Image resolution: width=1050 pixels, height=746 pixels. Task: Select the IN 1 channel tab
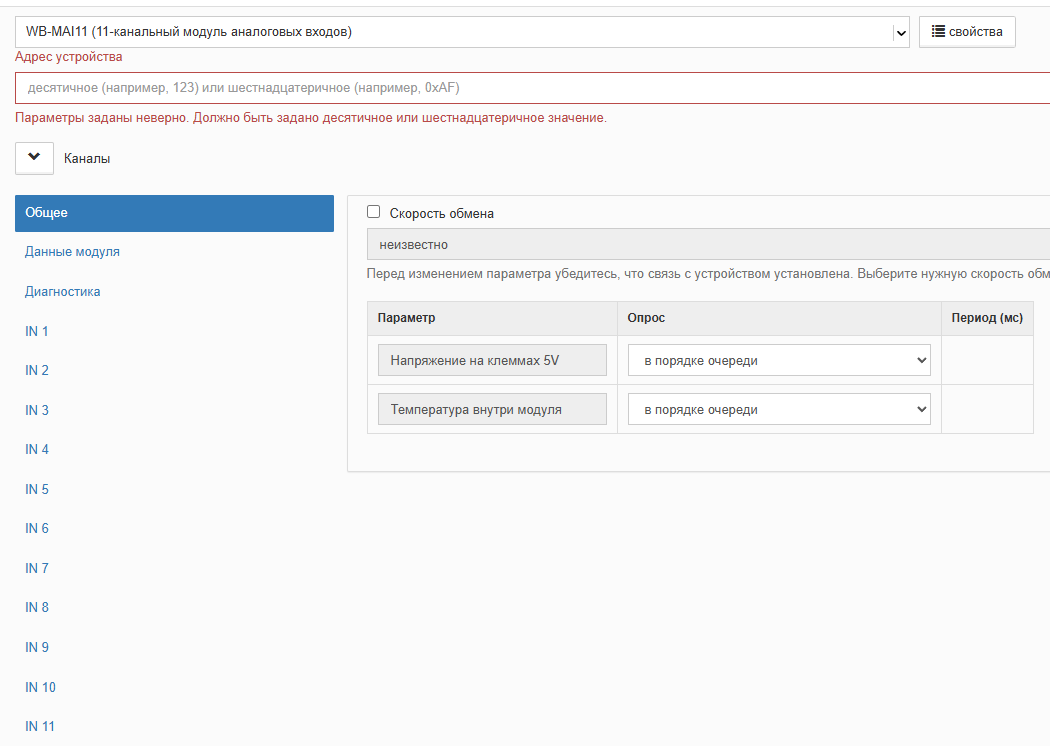click(37, 331)
